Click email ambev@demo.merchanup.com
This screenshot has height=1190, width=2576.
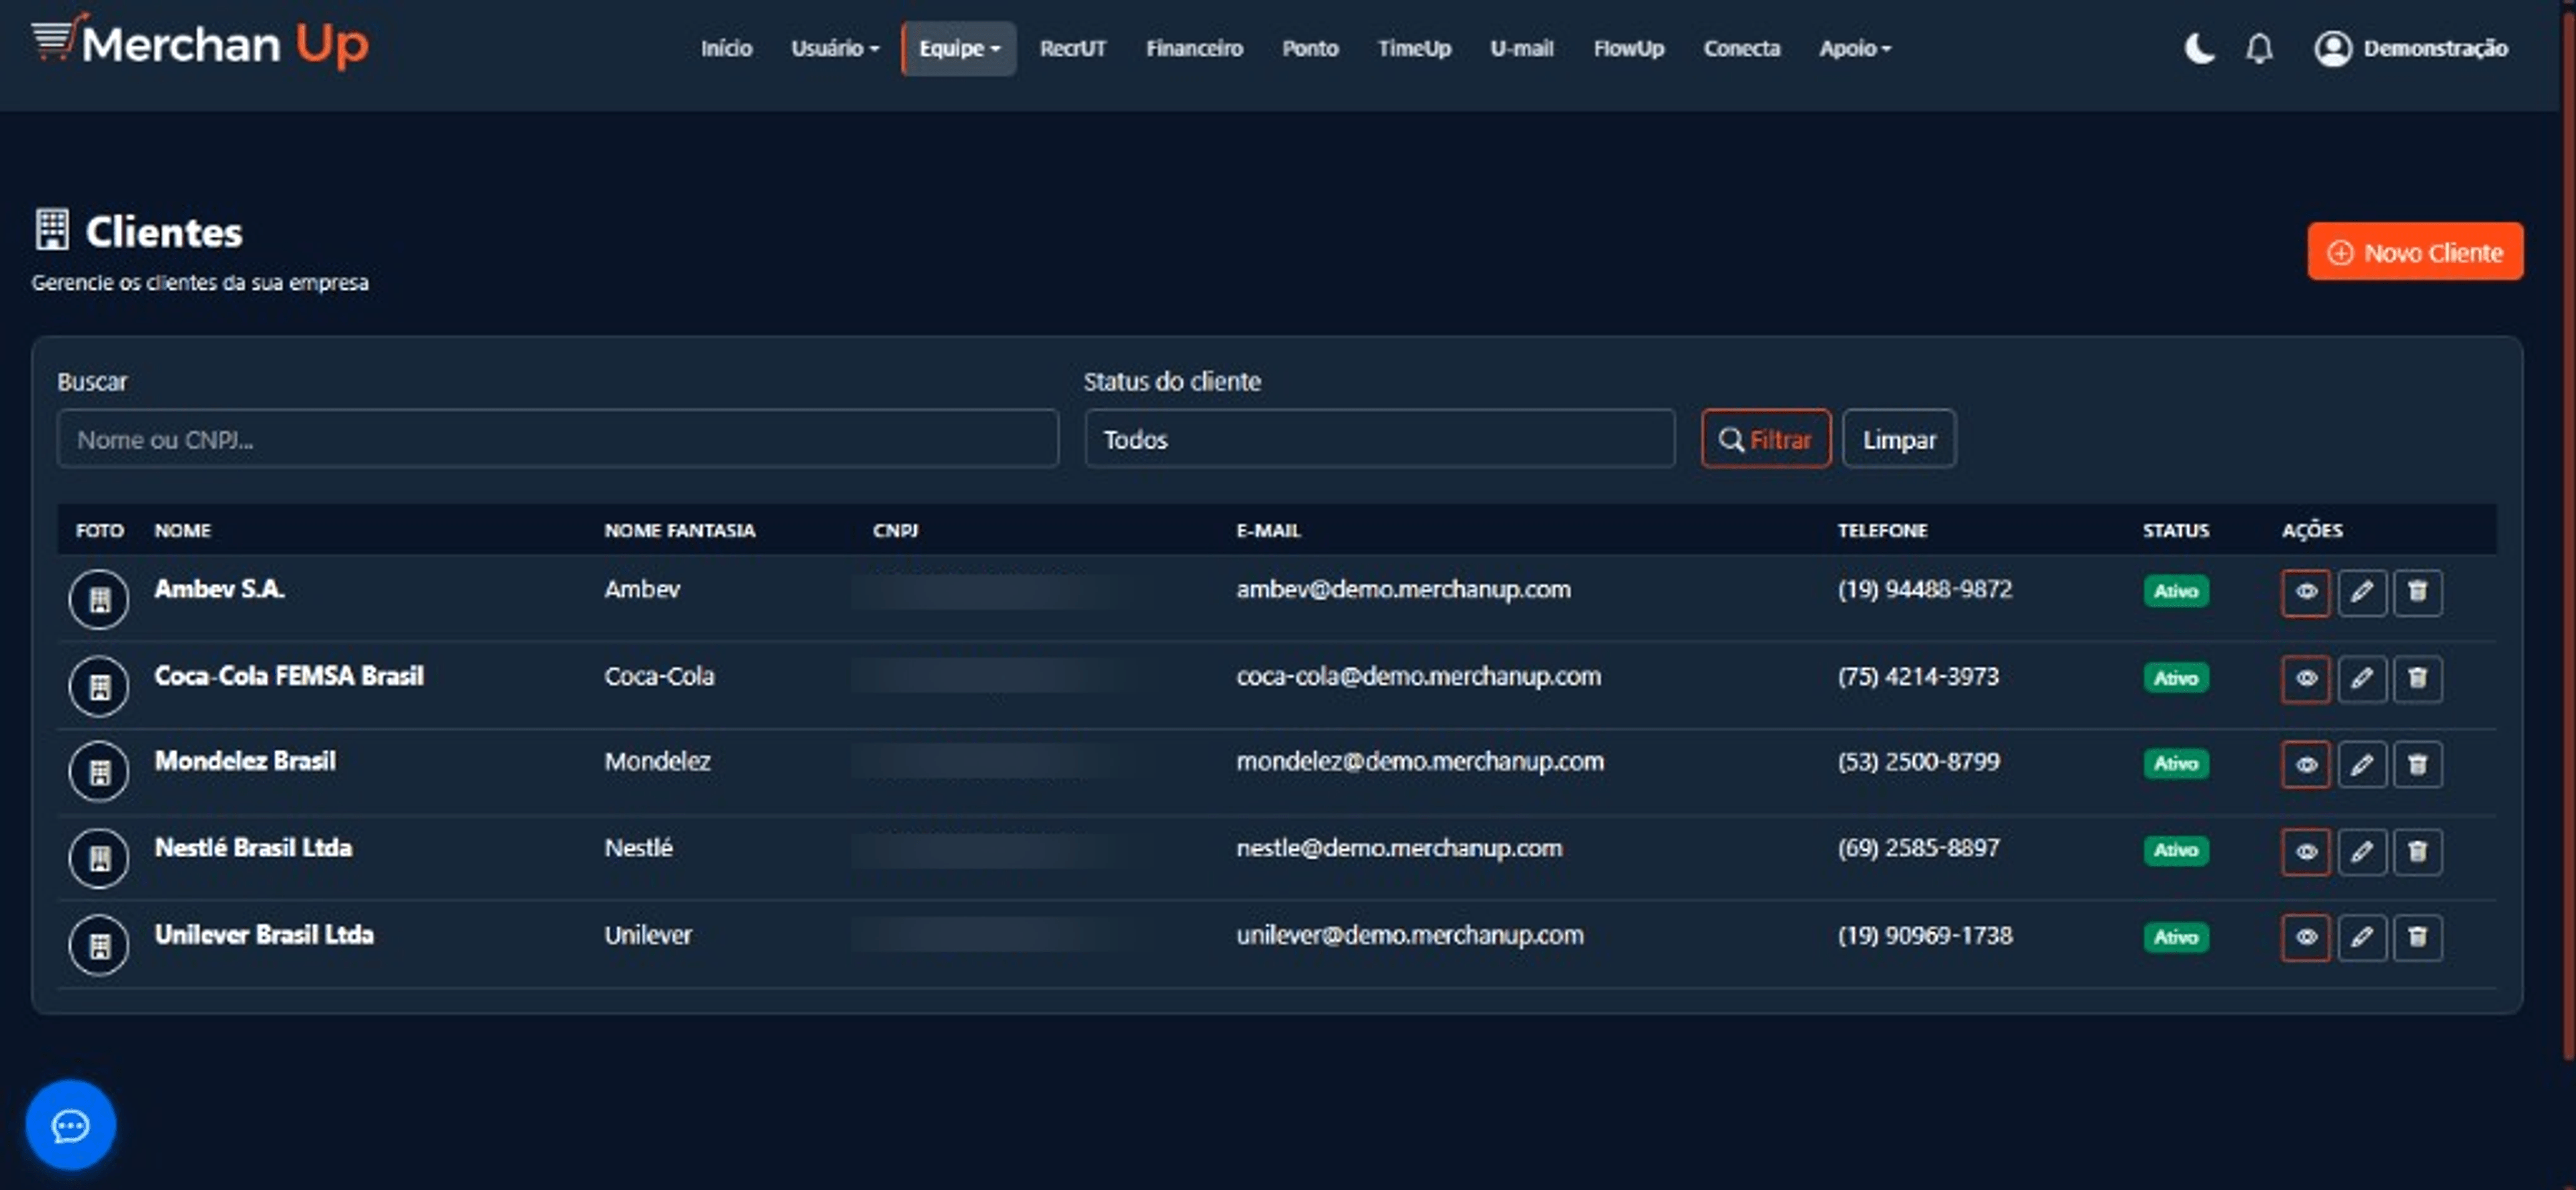[1403, 590]
